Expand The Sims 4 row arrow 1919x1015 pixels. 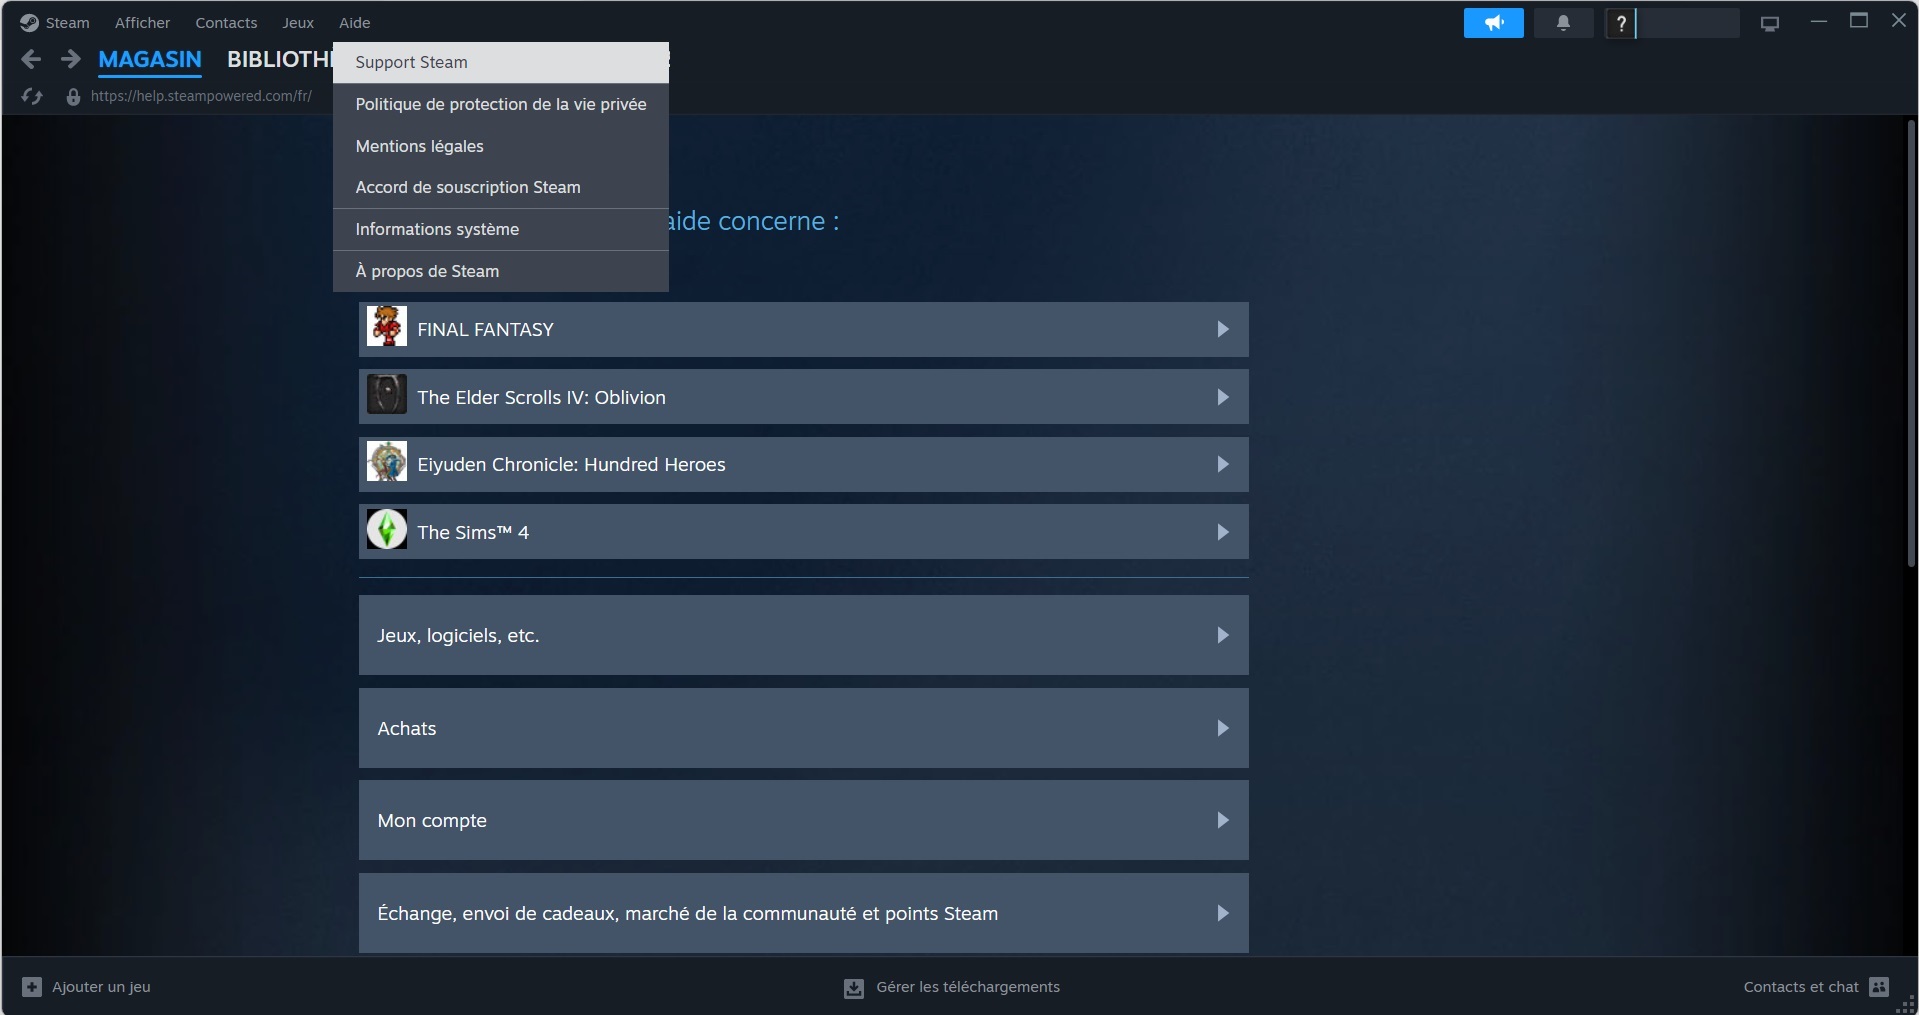pyautogui.click(x=1222, y=532)
